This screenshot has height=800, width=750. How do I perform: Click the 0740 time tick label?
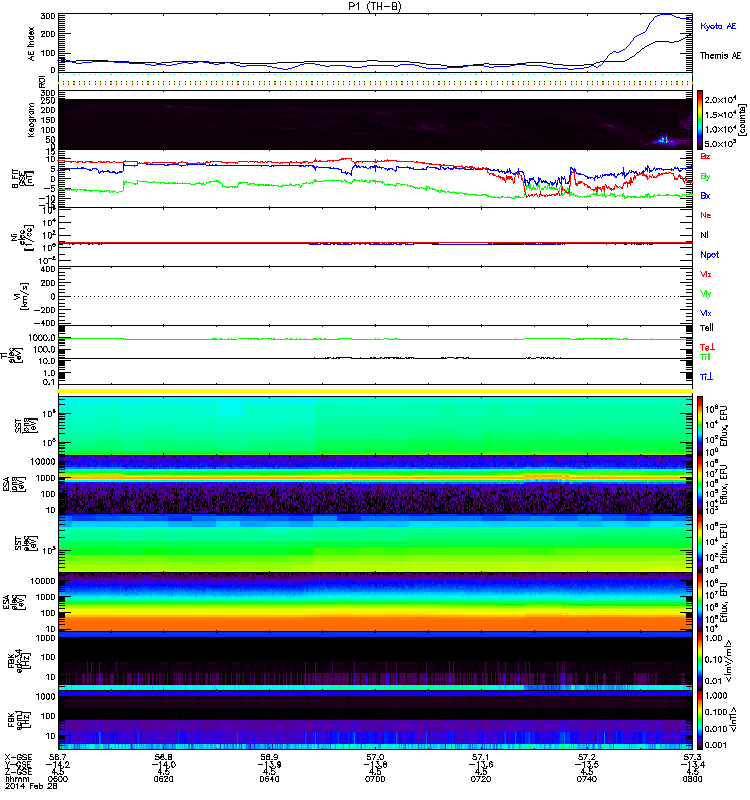(586, 779)
